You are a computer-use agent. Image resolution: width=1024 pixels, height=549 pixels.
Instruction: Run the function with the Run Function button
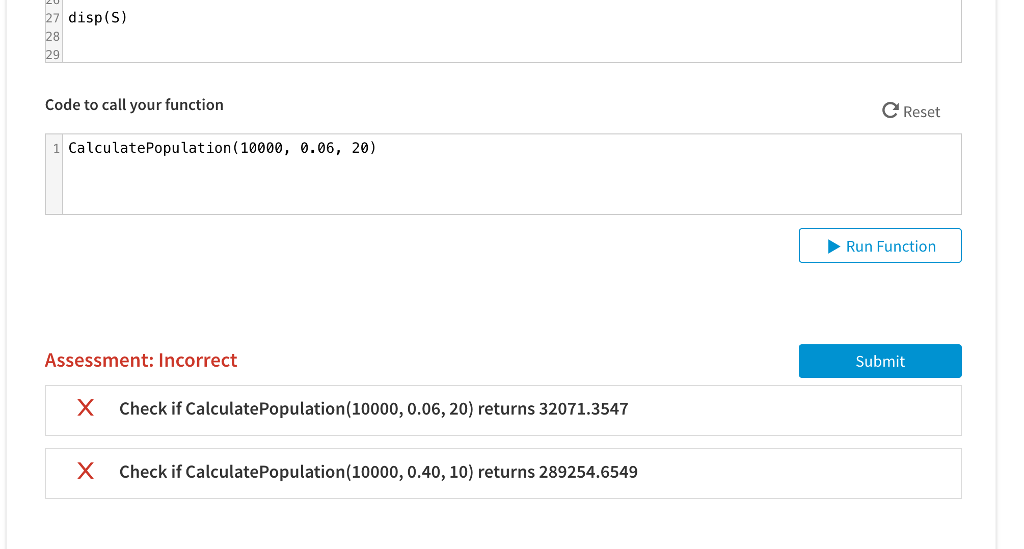coord(880,245)
